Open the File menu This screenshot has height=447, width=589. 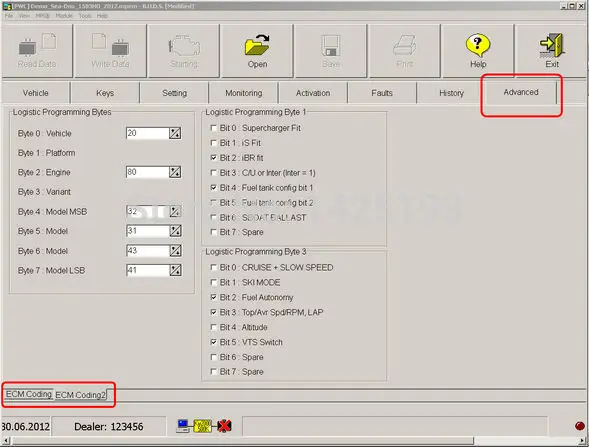[9, 16]
